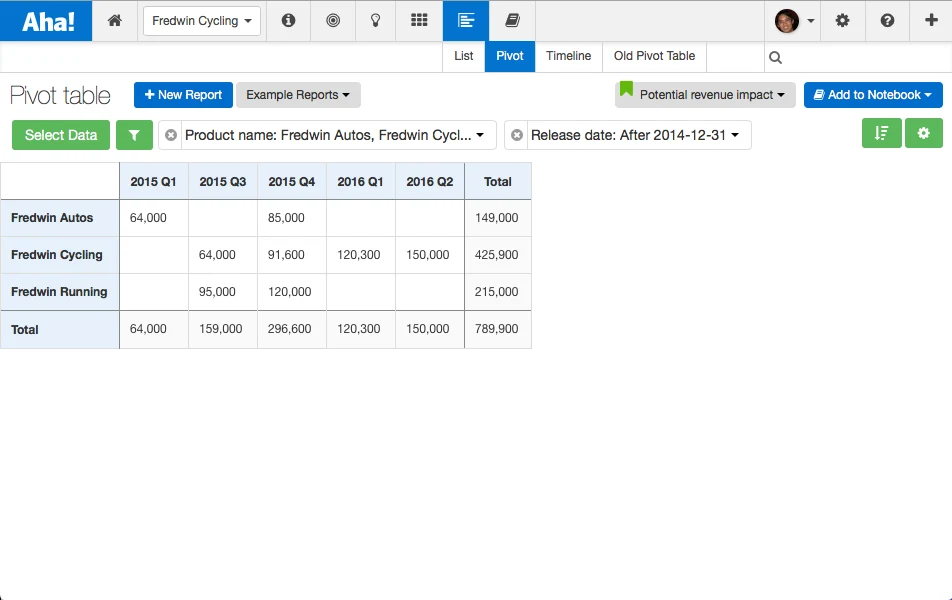The height and width of the screenshot is (600, 952).
Task: Open the settings gear in top bar
Action: click(843, 21)
